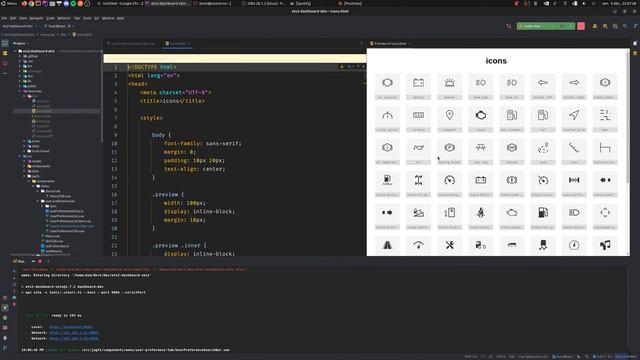Click the red stop button in toolbar
This screenshot has width=640, height=360.
[581, 26]
